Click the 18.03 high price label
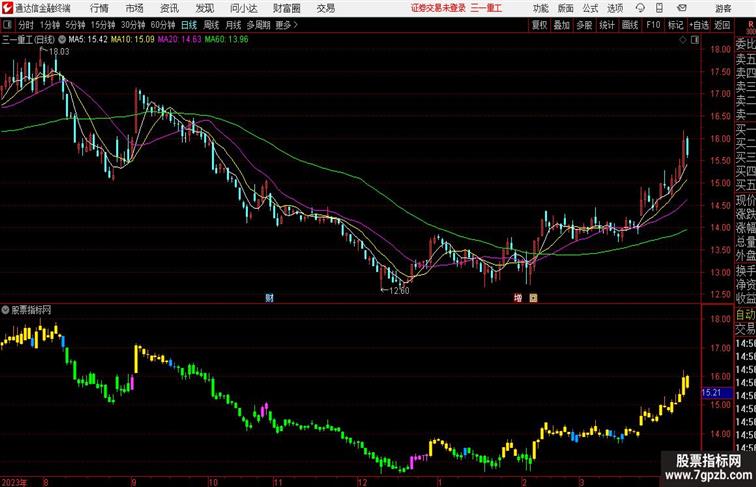 click(59, 52)
